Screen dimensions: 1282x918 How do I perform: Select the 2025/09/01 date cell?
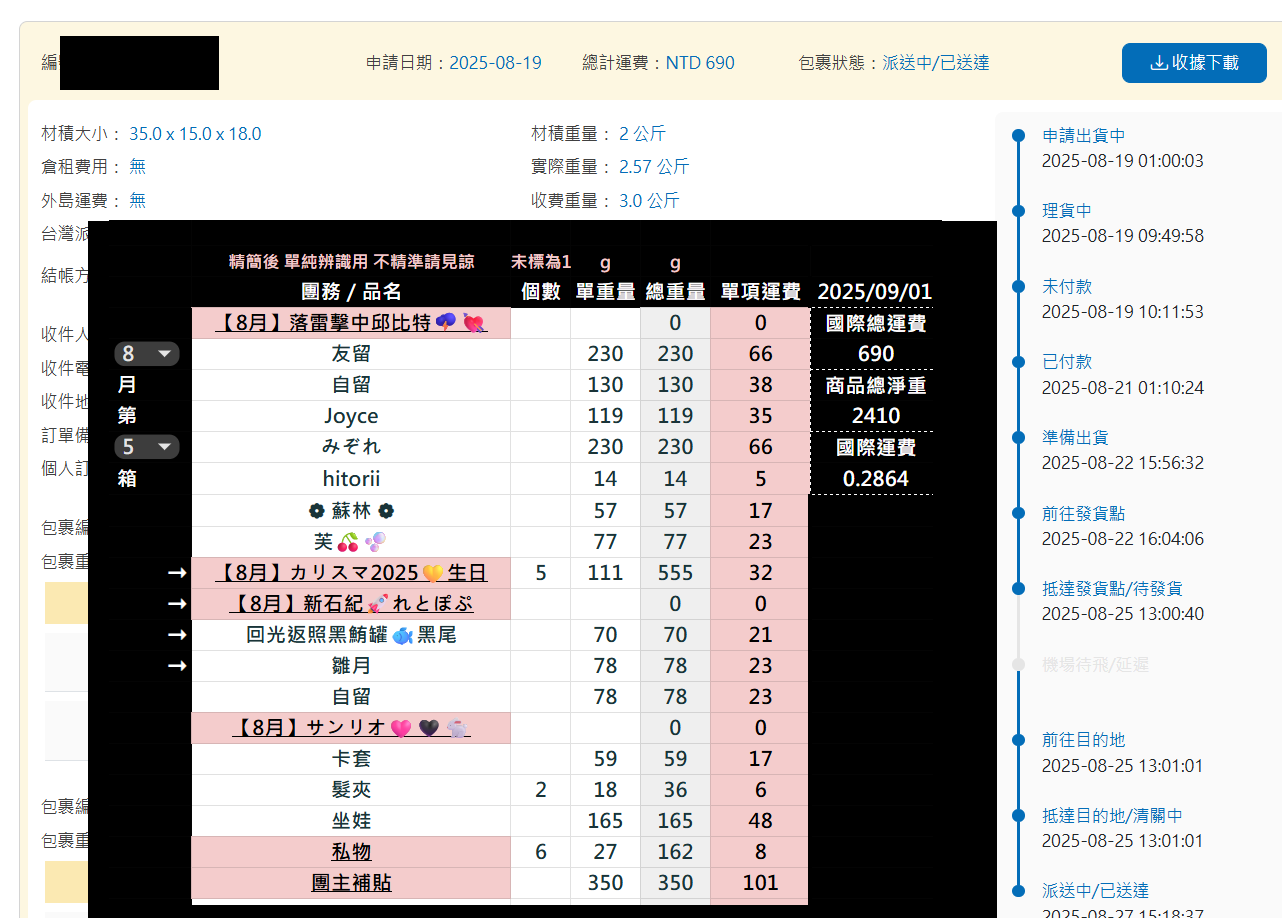(875, 292)
